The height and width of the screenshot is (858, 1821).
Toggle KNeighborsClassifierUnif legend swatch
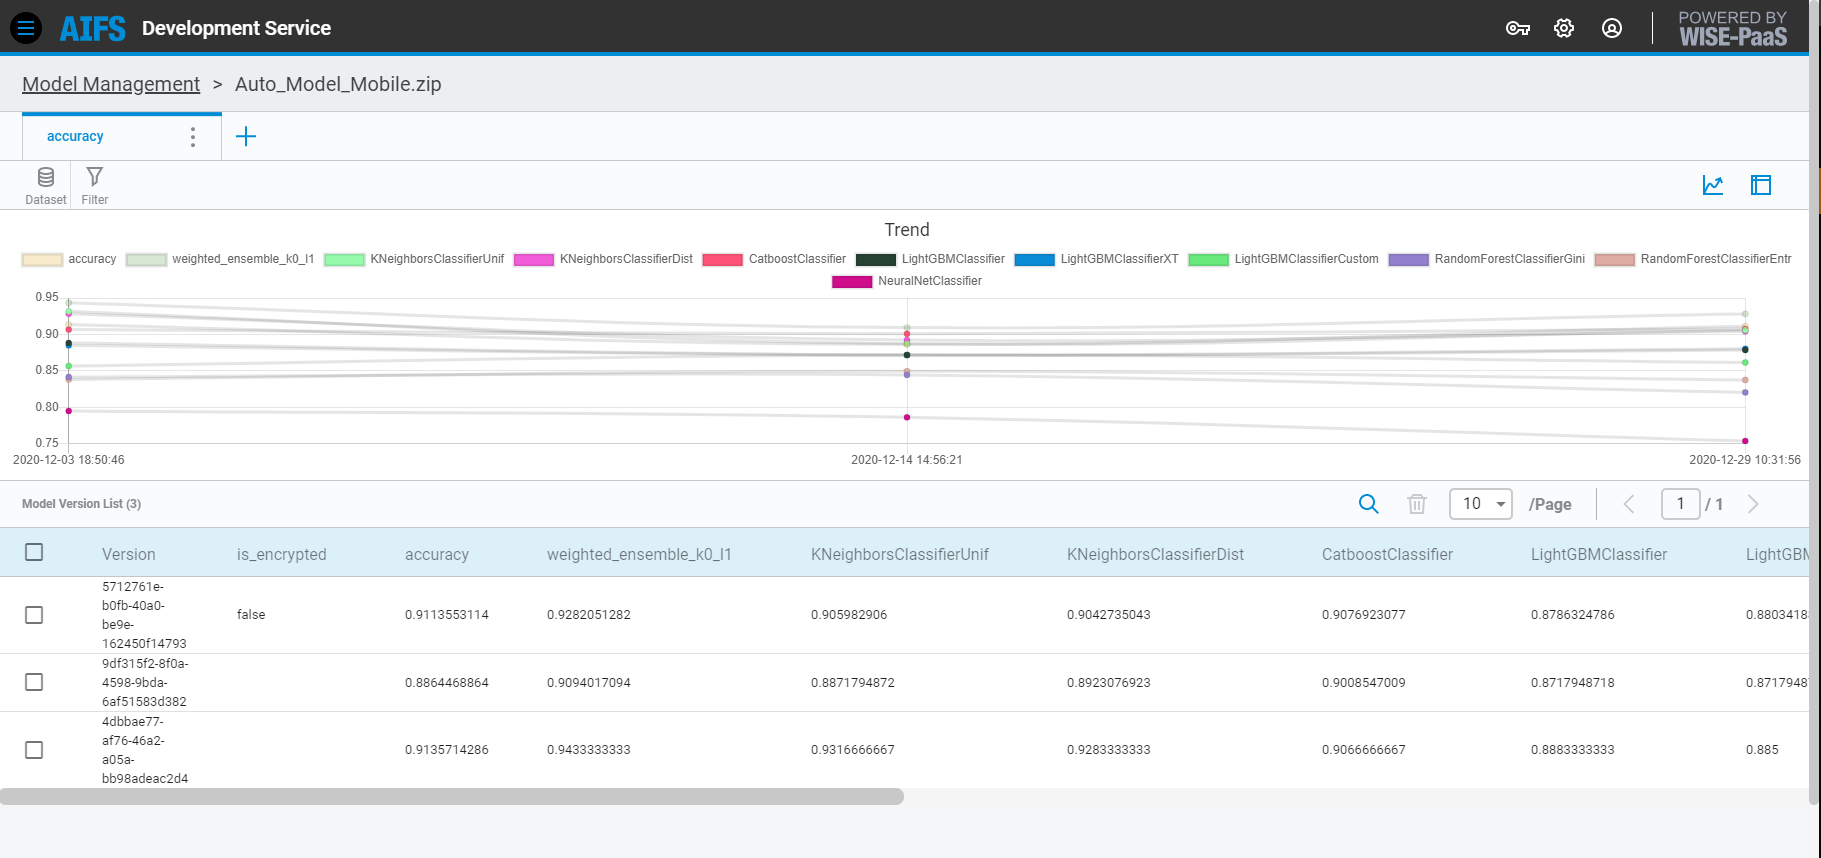click(344, 259)
